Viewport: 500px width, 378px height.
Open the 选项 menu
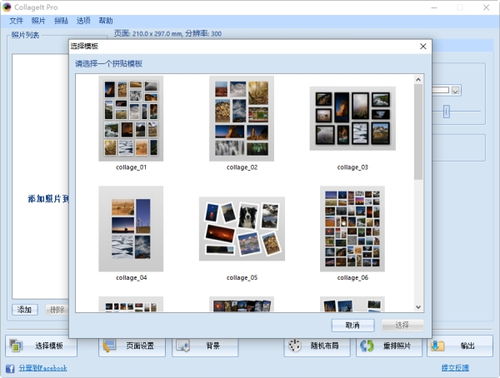[x=83, y=21]
